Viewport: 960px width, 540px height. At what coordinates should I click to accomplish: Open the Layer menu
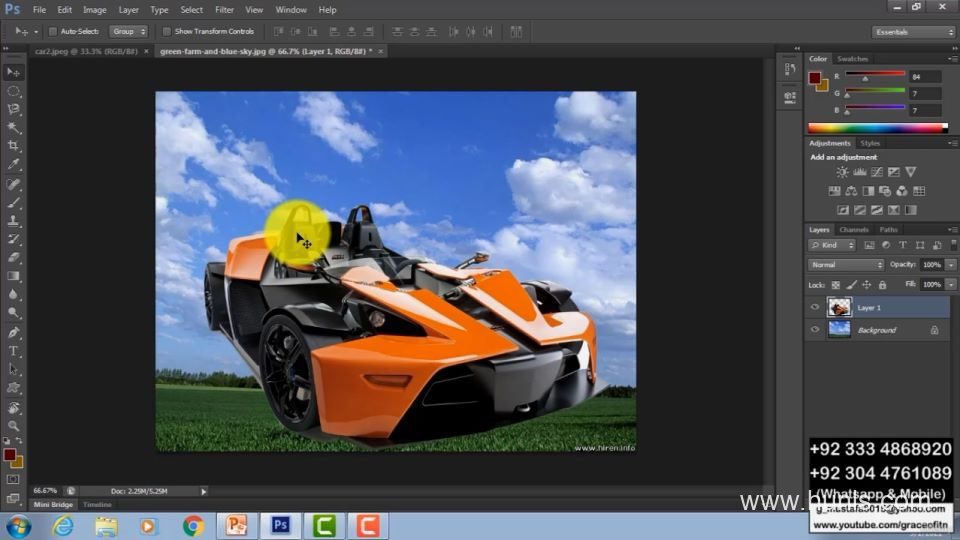[129, 10]
